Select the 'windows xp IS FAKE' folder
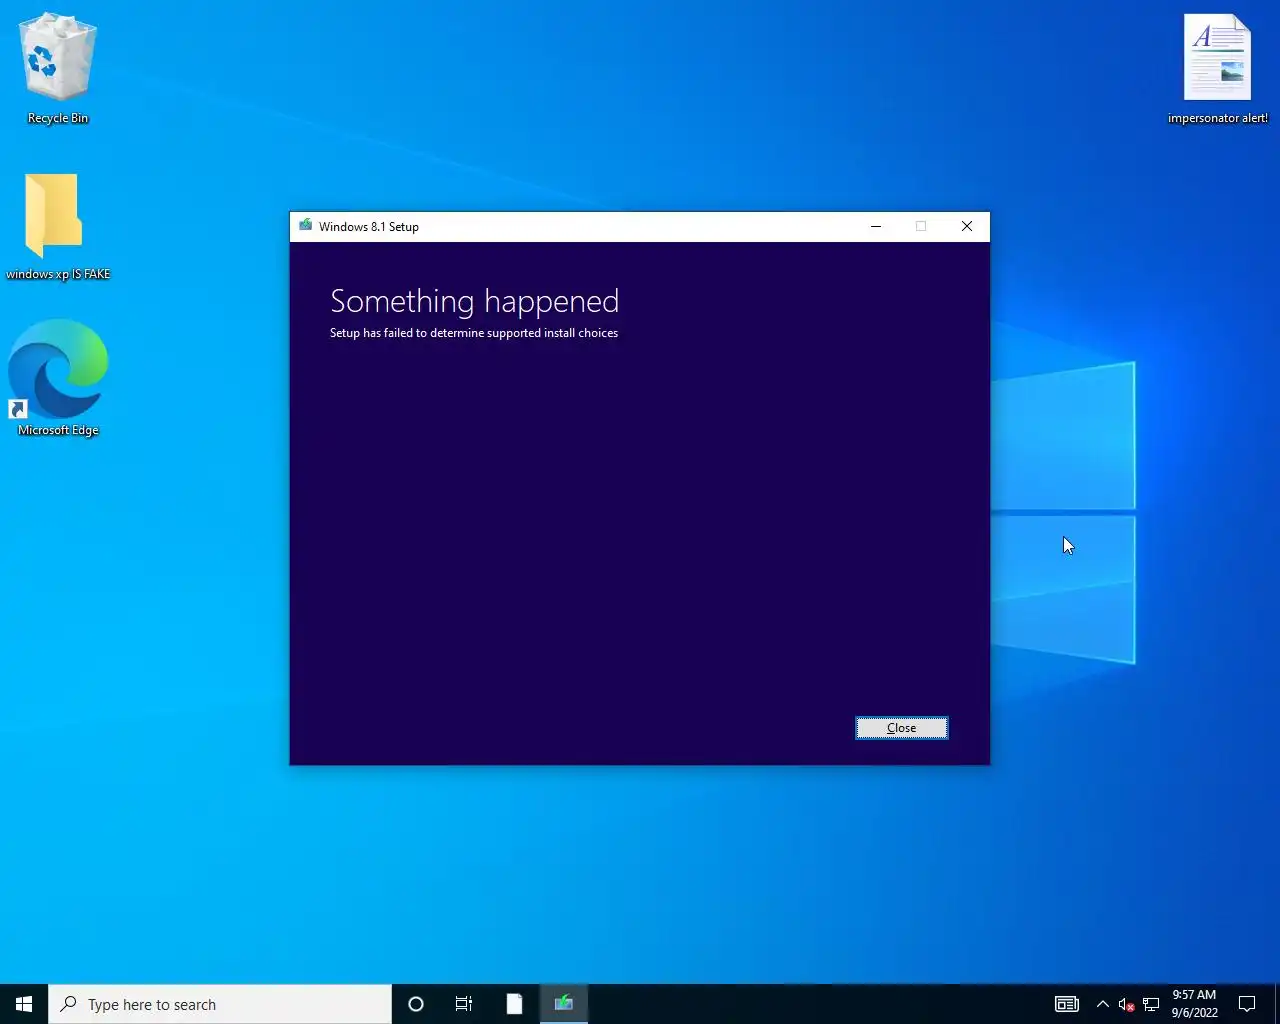The height and width of the screenshot is (1024, 1280). [x=58, y=228]
